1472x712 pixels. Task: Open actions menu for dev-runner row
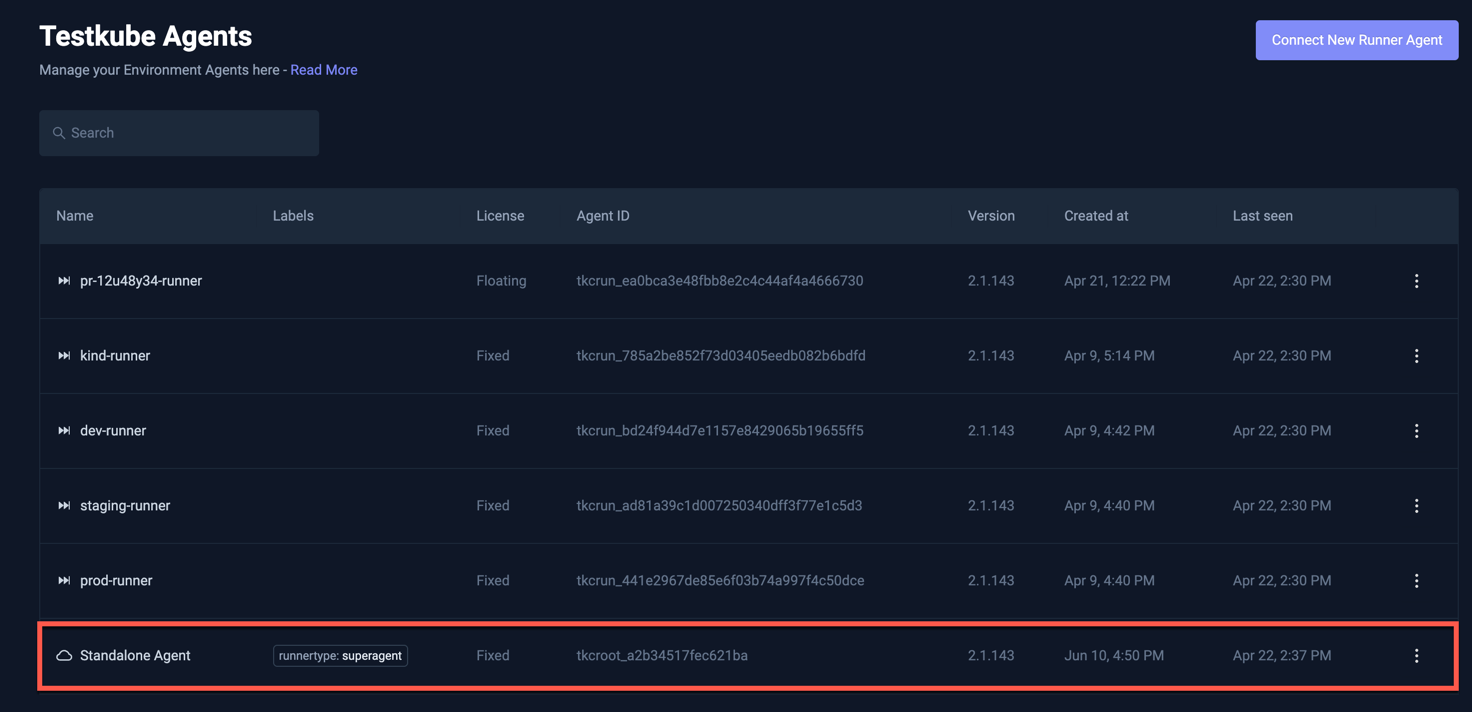coord(1416,431)
